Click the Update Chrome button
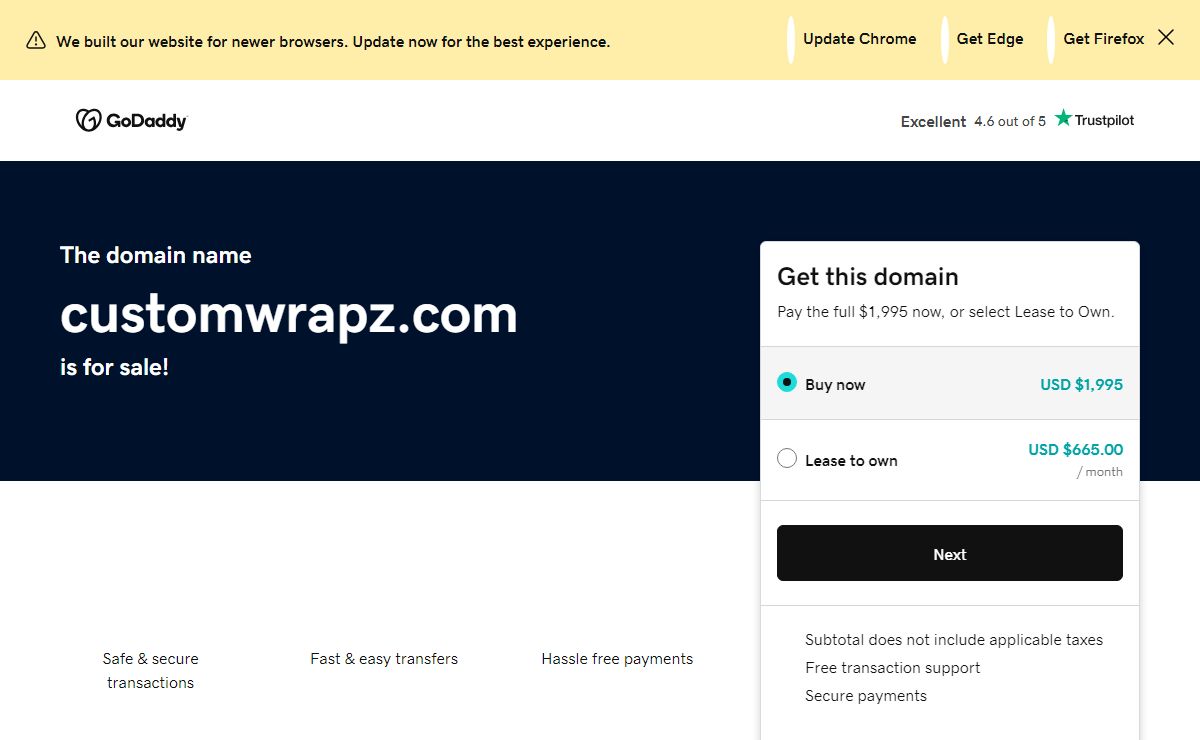Screen dimensions: 1200x740 pos(859,39)
